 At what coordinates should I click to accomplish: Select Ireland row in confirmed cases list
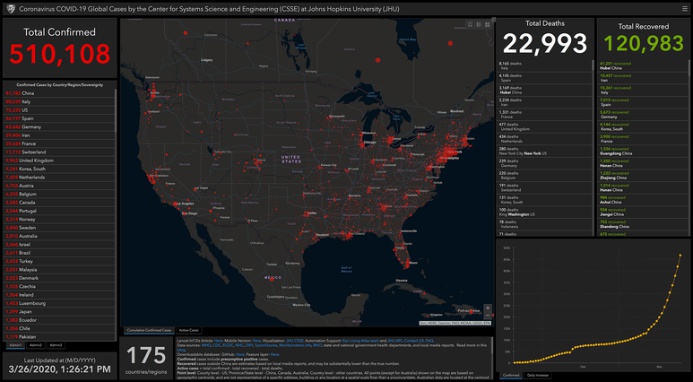(59, 295)
